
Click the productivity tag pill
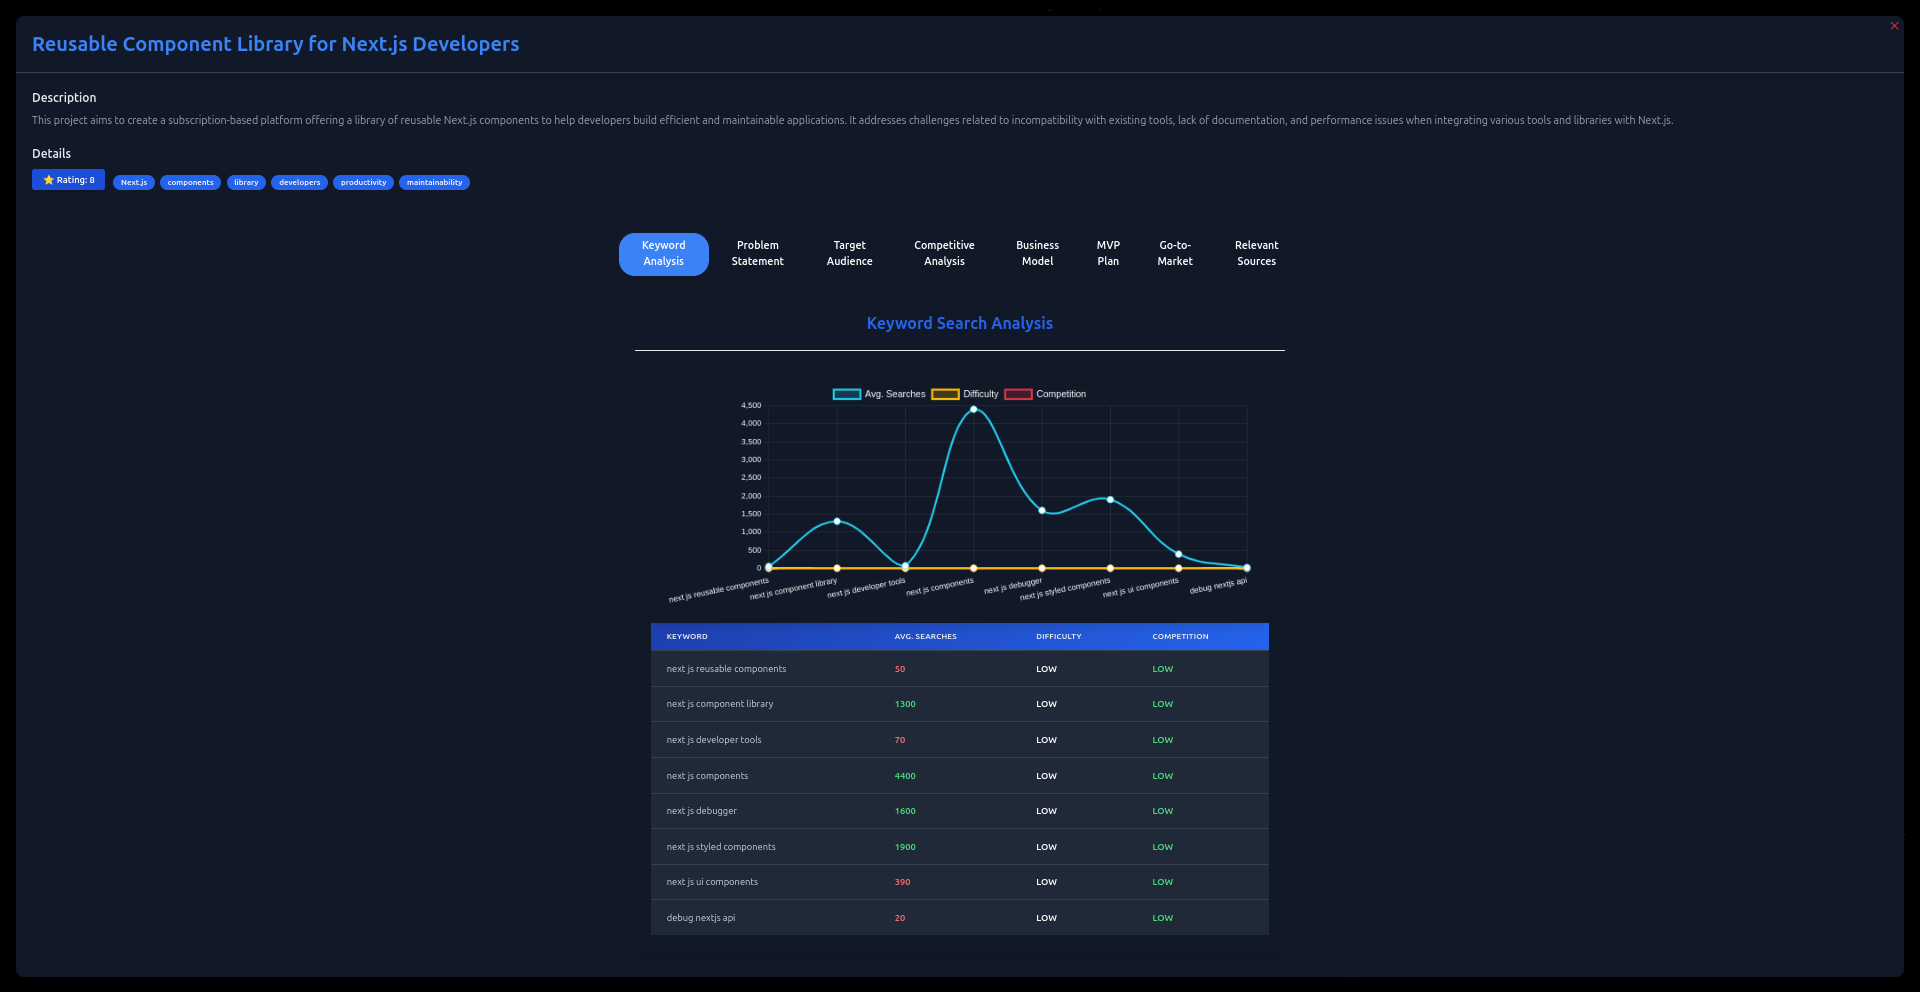(x=363, y=182)
